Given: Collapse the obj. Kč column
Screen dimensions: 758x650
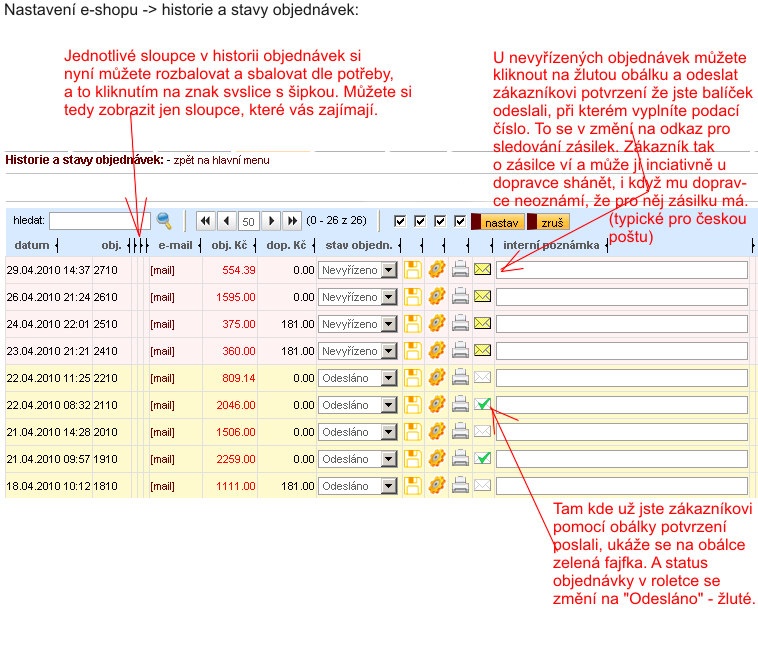Looking at the screenshot, I should point(254,246).
